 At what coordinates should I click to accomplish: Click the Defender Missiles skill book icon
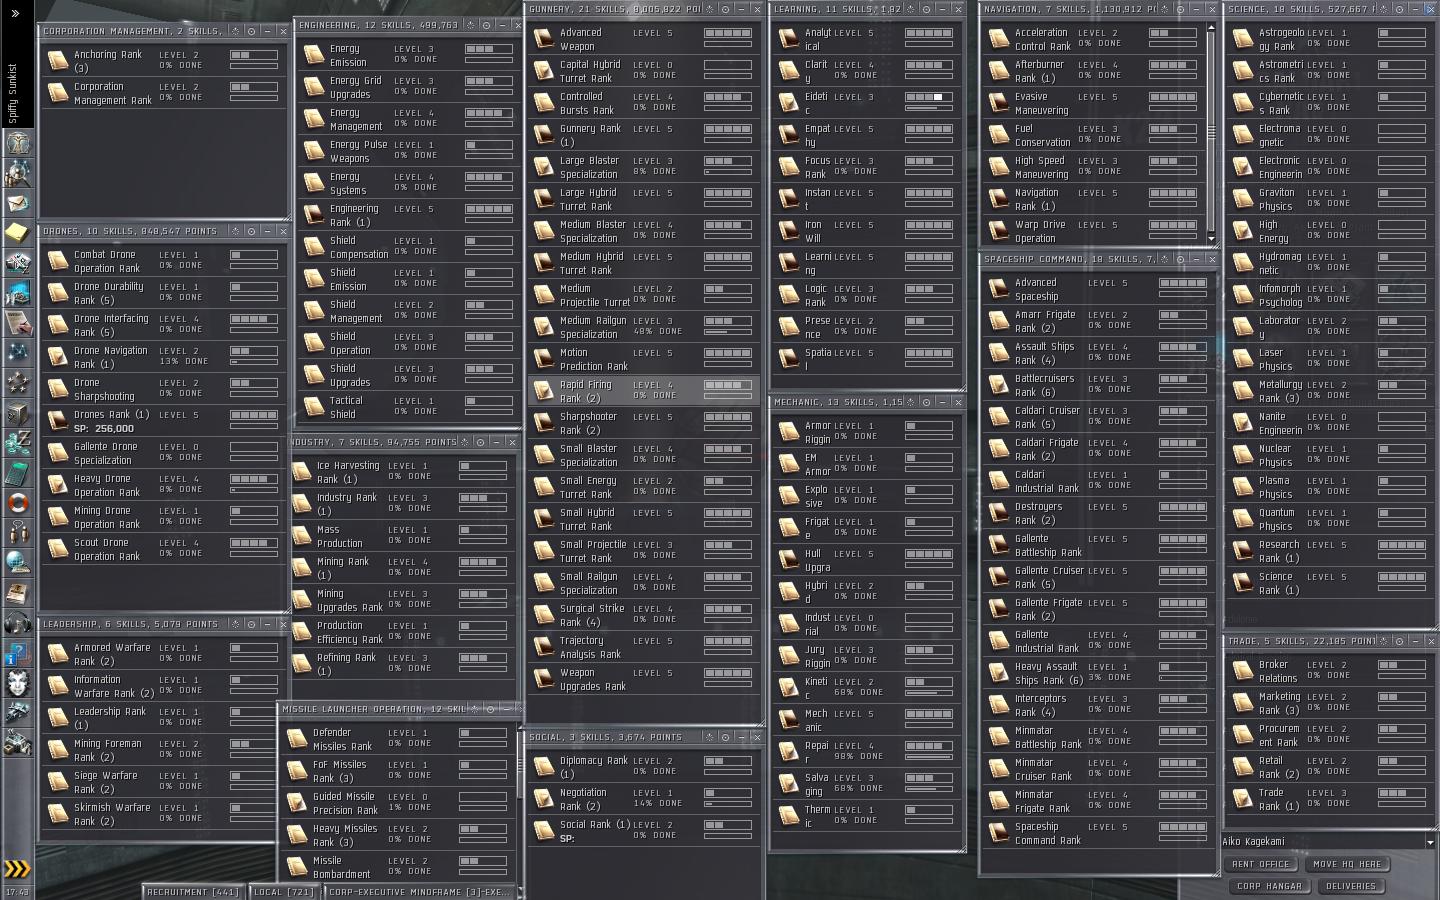(x=296, y=738)
